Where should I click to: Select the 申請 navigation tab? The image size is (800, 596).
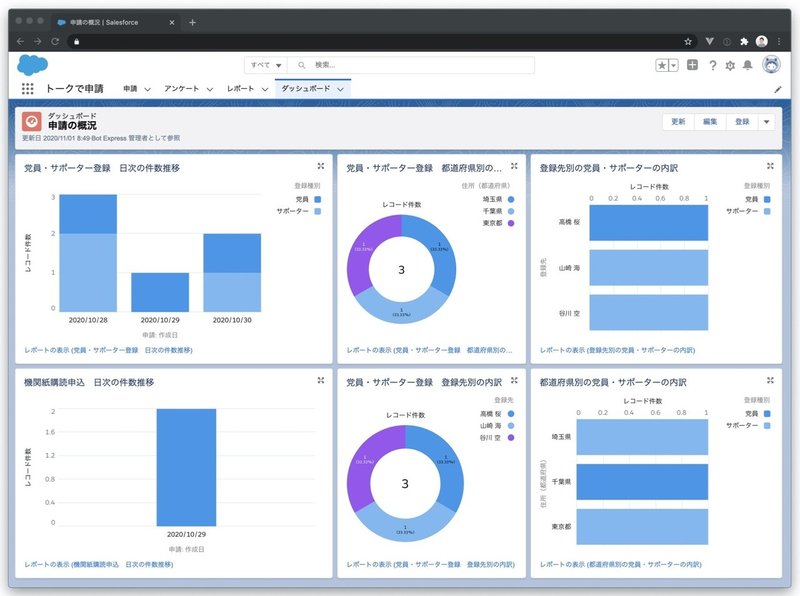pyautogui.click(x=130, y=89)
